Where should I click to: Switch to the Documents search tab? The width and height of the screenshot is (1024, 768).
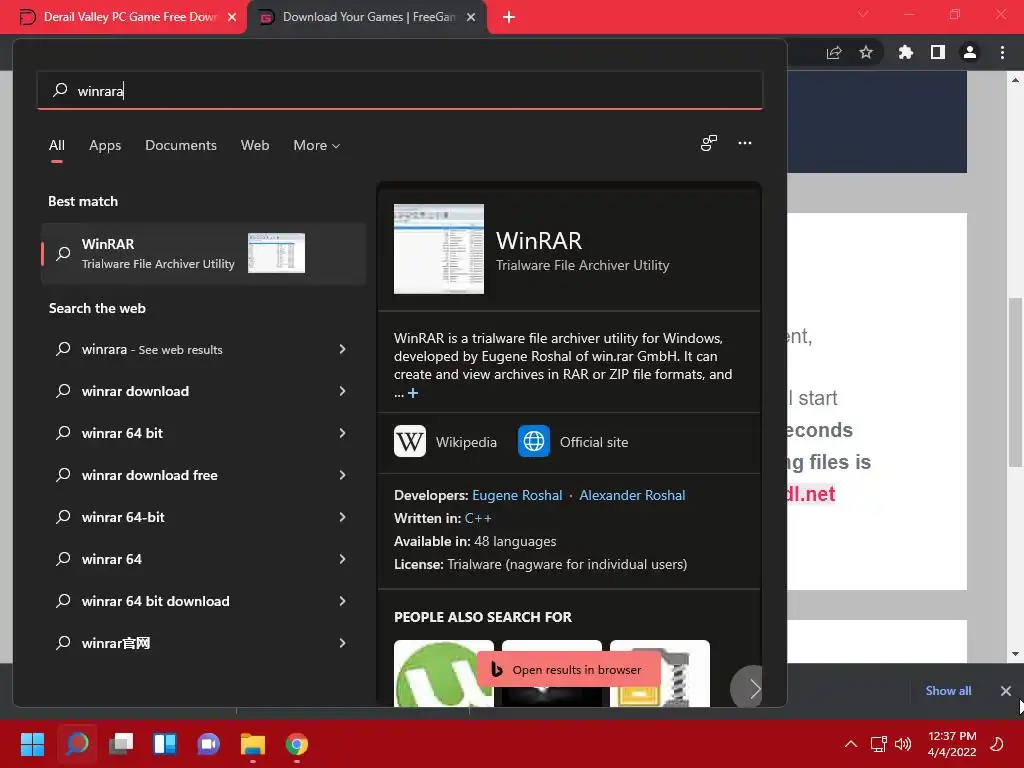click(181, 145)
